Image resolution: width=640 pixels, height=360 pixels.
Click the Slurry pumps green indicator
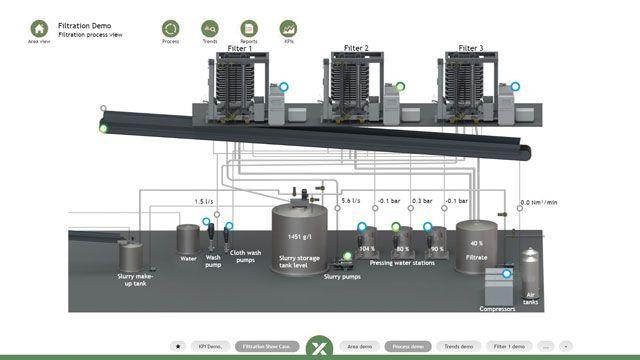point(347,256)
